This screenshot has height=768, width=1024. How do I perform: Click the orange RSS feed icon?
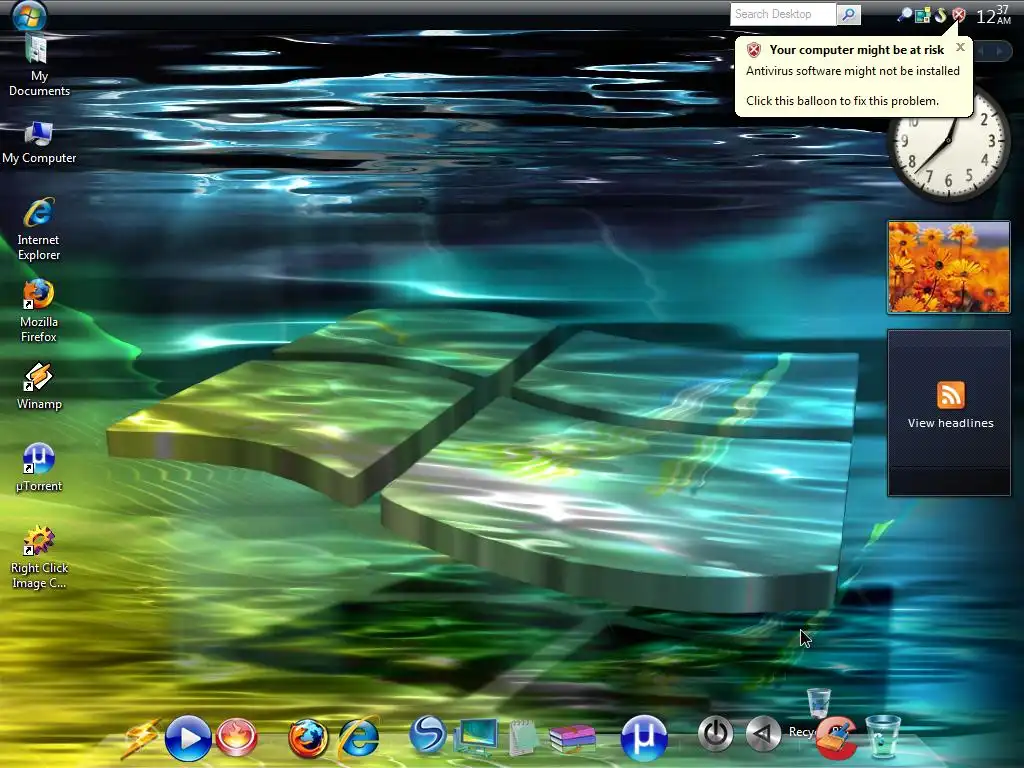click(x=950, y=394)
